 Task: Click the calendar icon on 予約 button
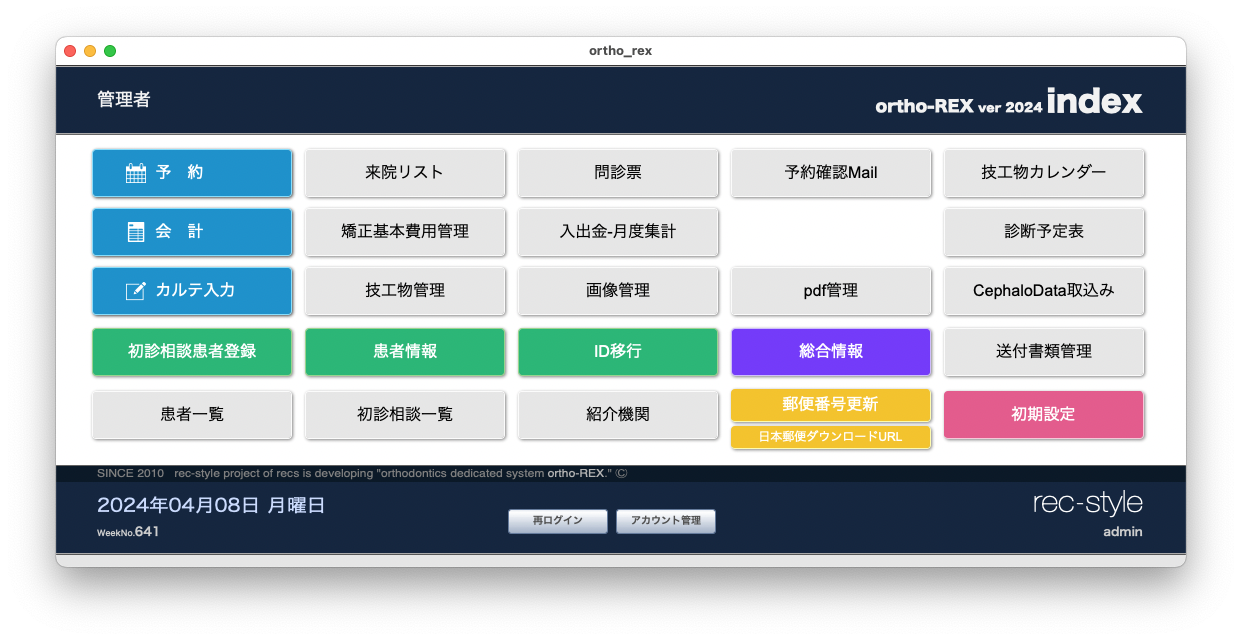136,173
